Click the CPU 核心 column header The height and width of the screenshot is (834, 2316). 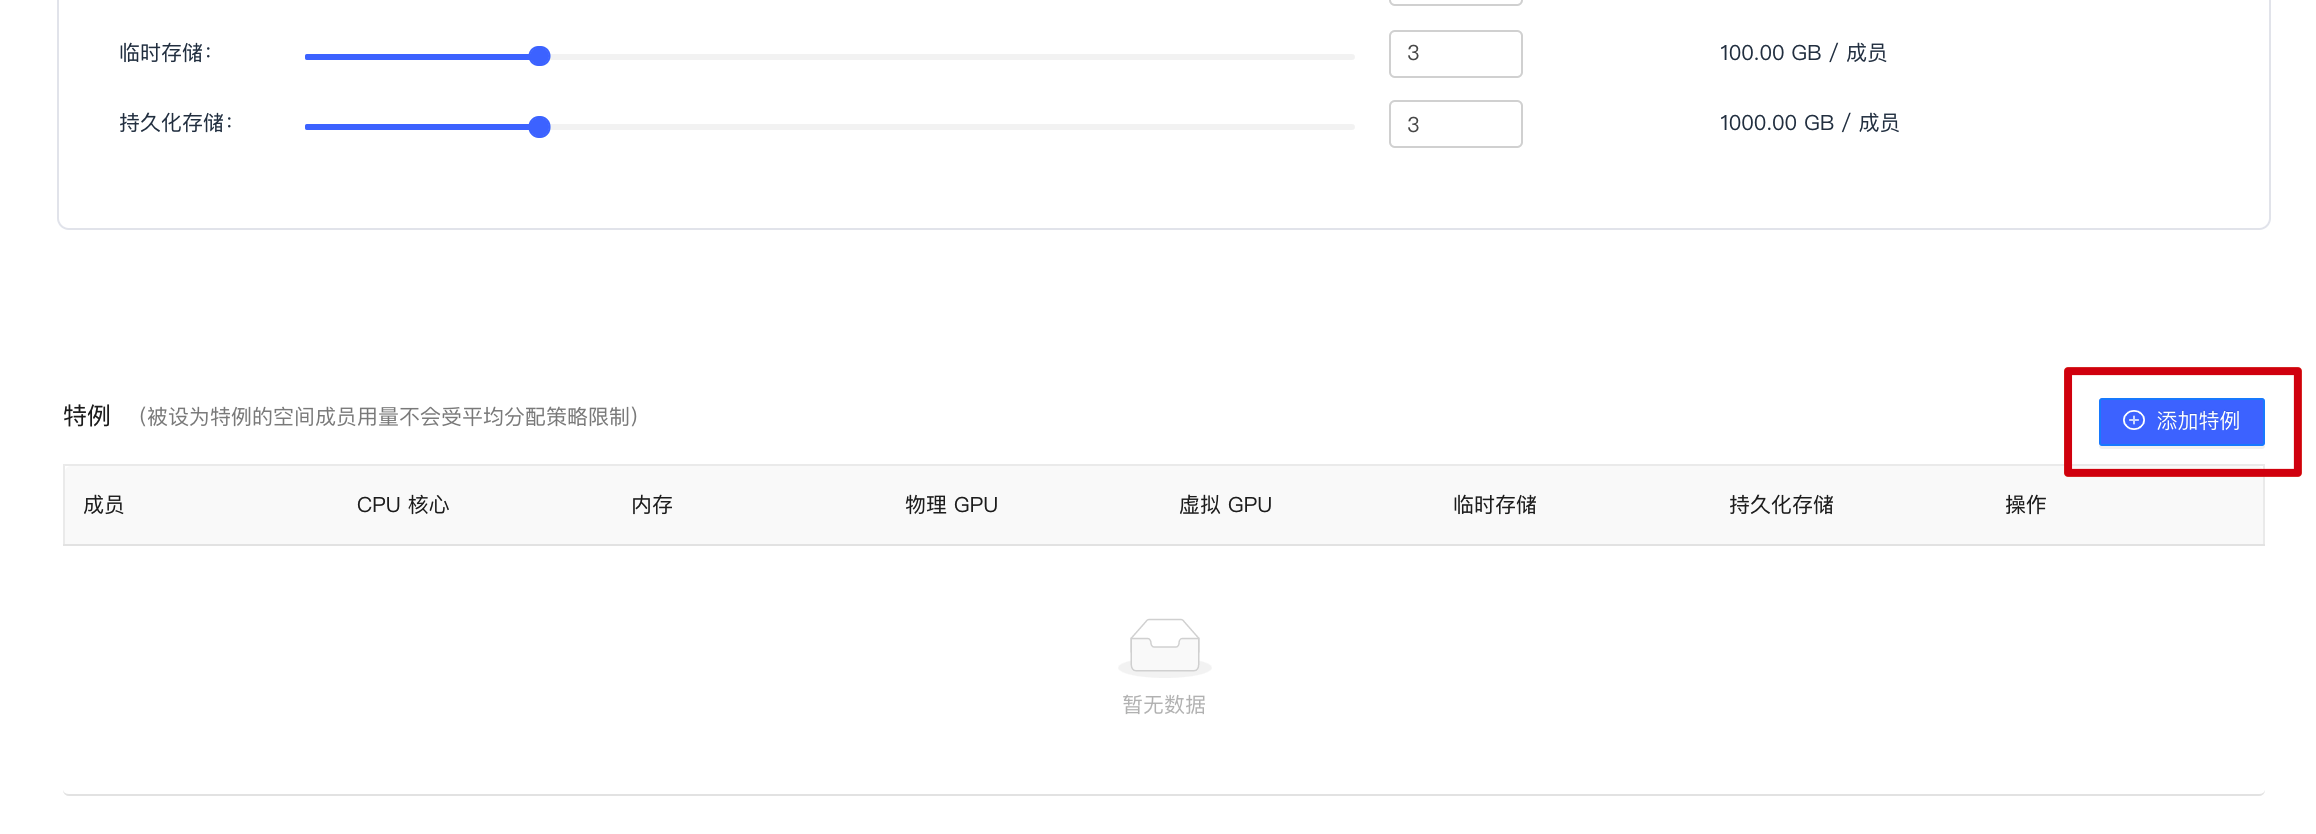point(403,505)
